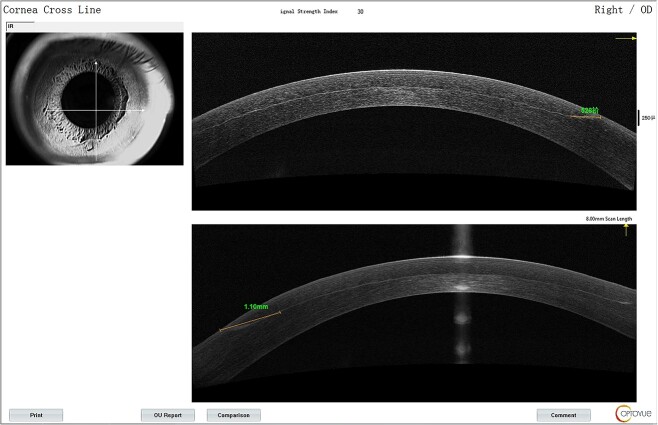Click the Right / OD eye label
The width and height of the screenshot is (658, 425).
(x=623, y=10)
